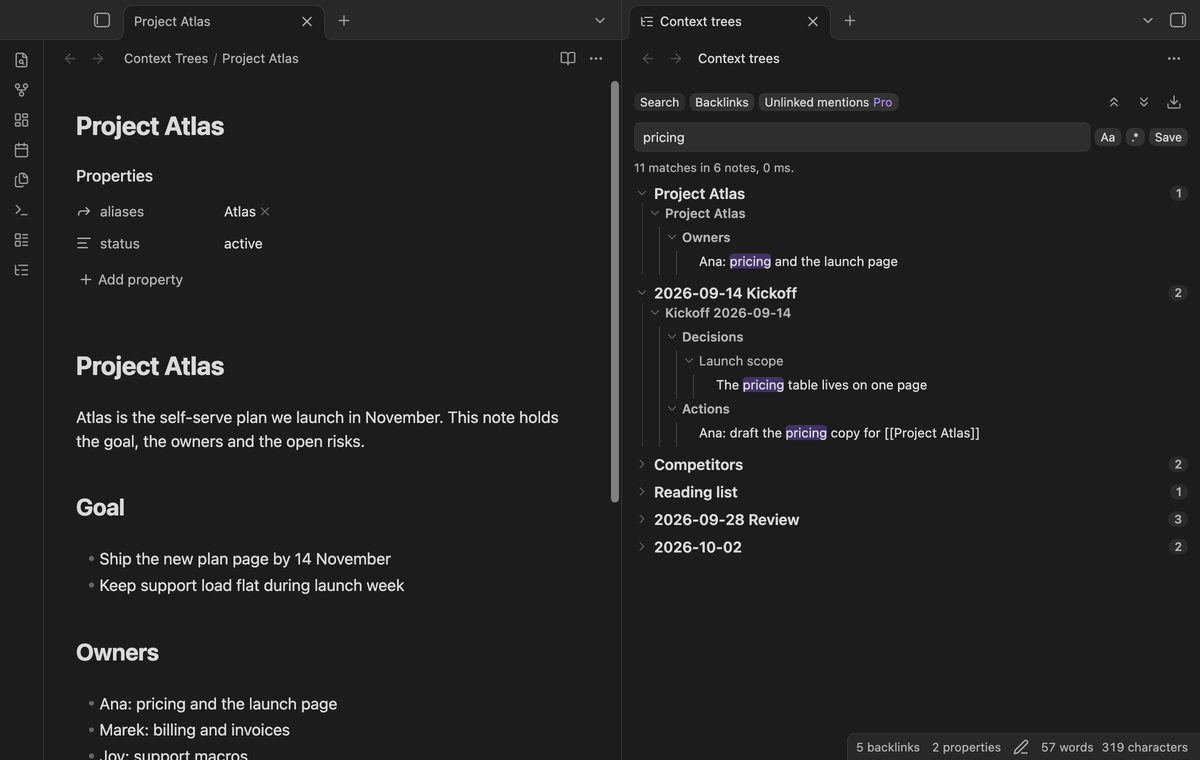Collapse the Decisions heading
This screenshot has height=760, width=1200.
[x=672, y=337]
